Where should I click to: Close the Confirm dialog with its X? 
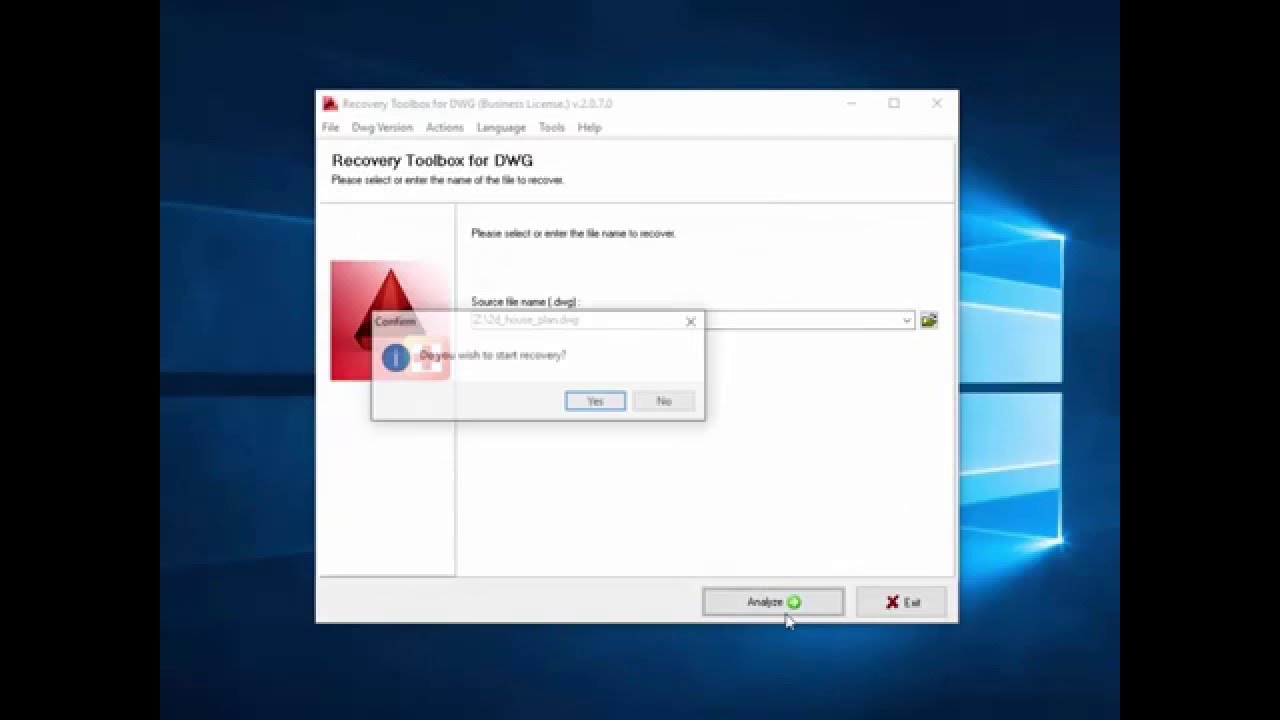690,322
